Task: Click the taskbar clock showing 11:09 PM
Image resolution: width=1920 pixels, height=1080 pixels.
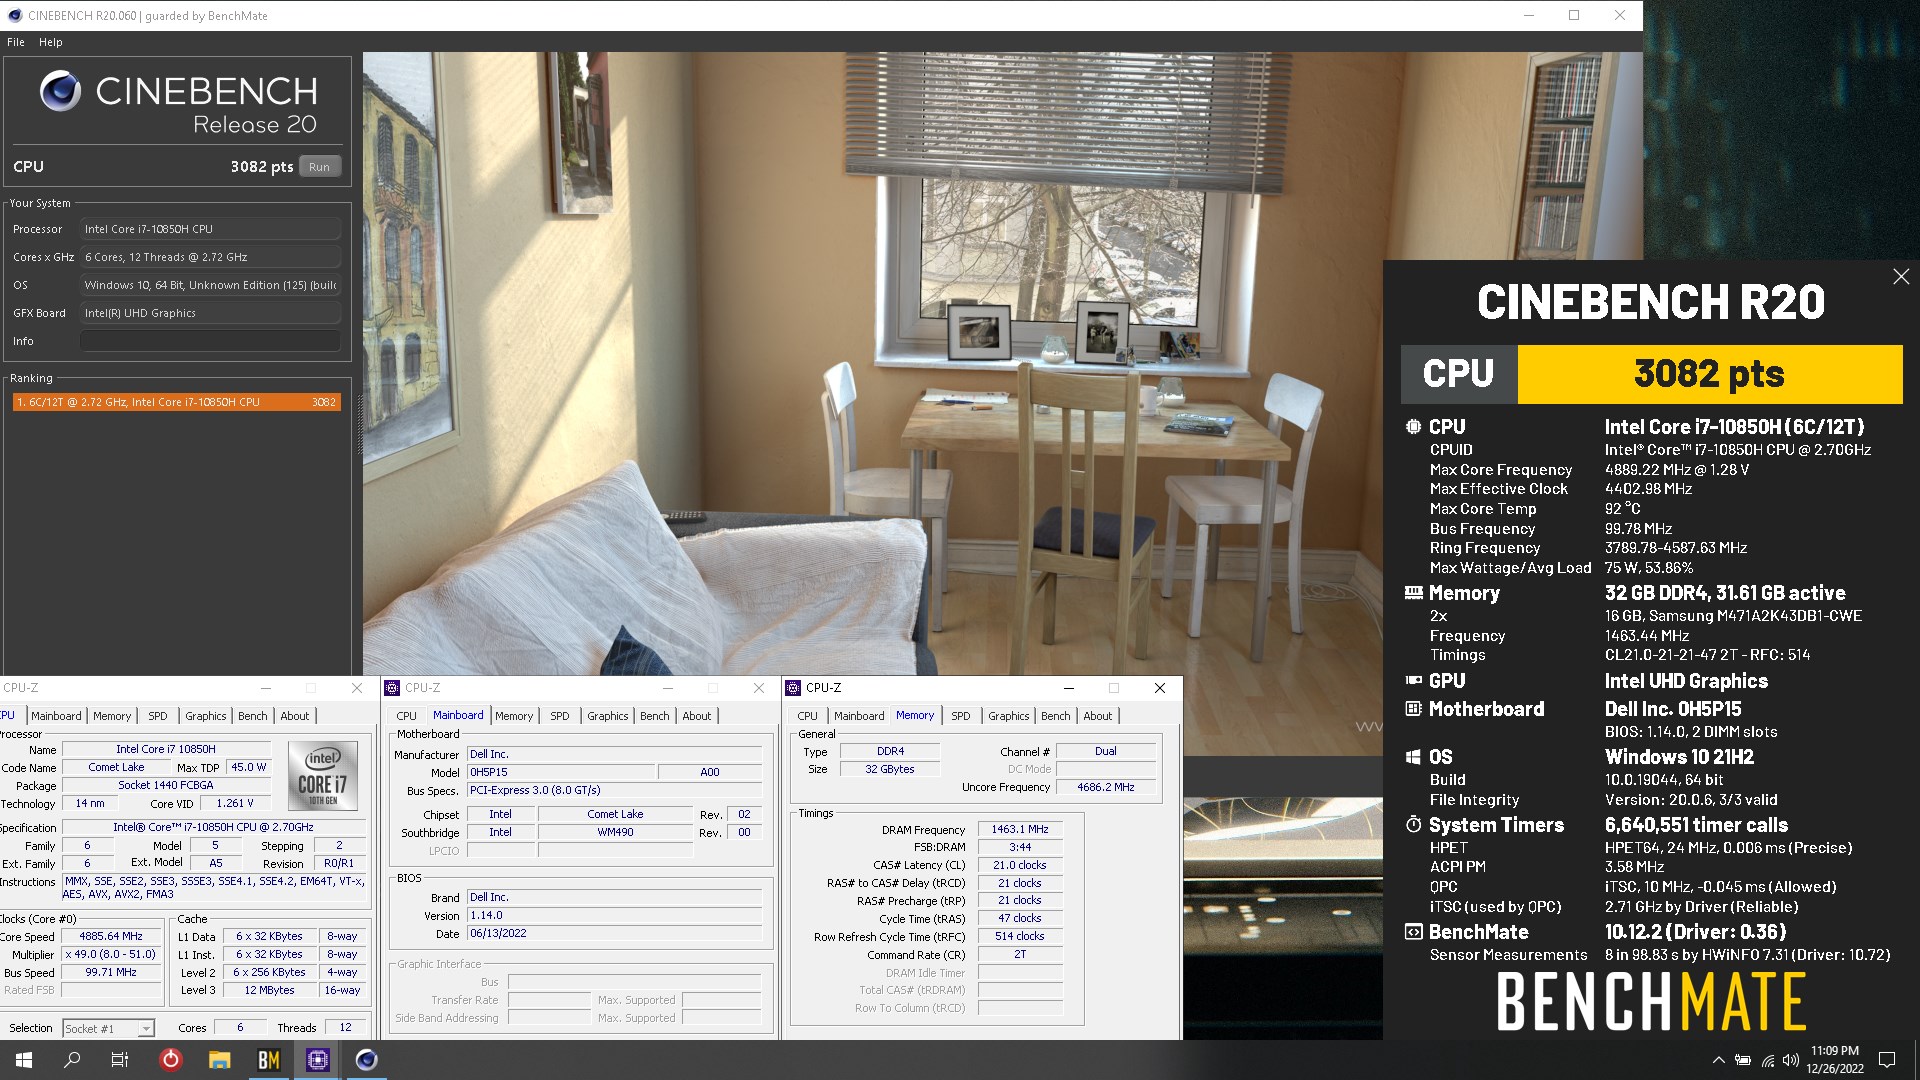Action: tap(1835, 1060)
